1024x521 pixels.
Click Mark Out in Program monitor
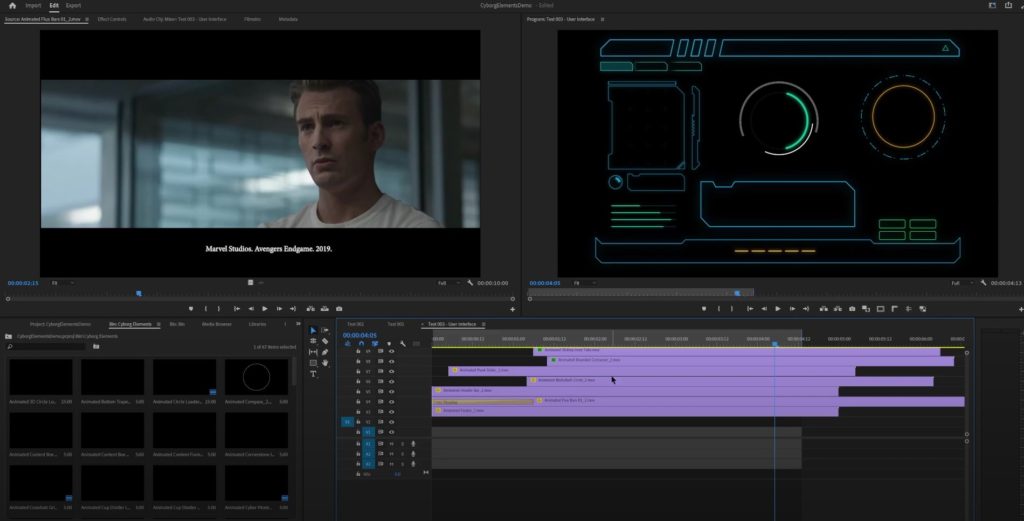point(731,309)
